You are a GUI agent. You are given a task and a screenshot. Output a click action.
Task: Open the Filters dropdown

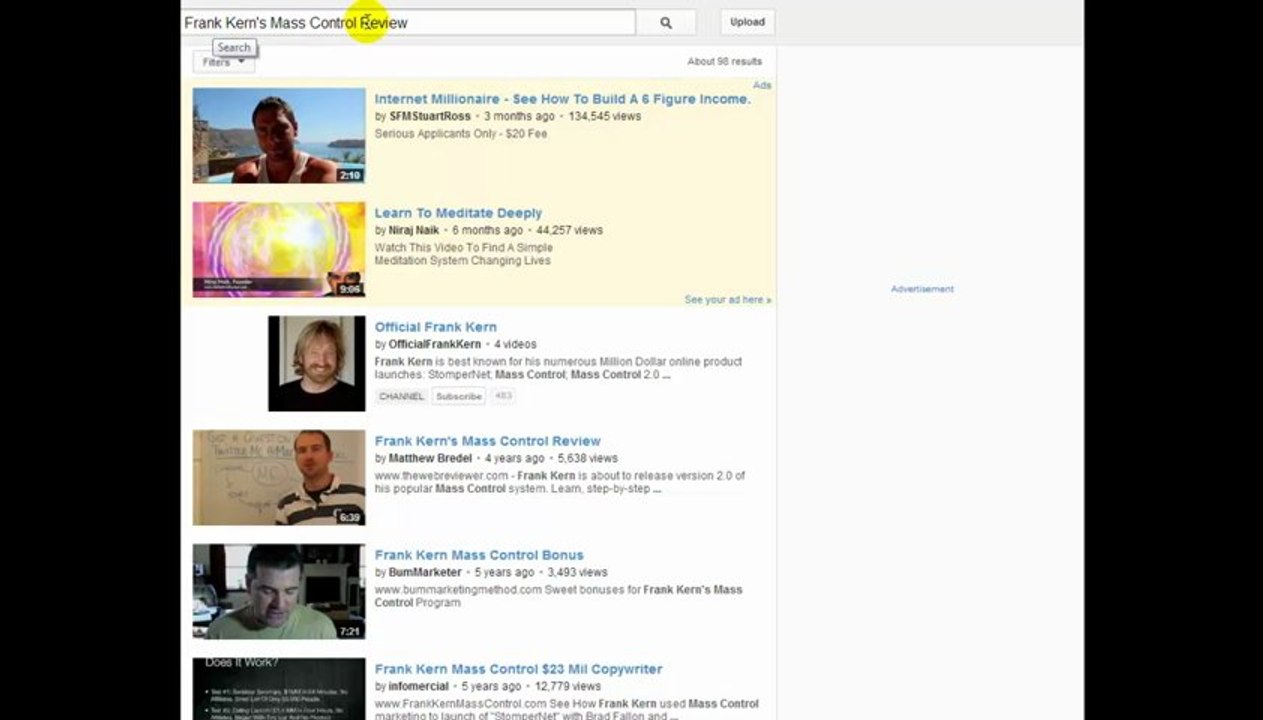click(x=224, y=62)
